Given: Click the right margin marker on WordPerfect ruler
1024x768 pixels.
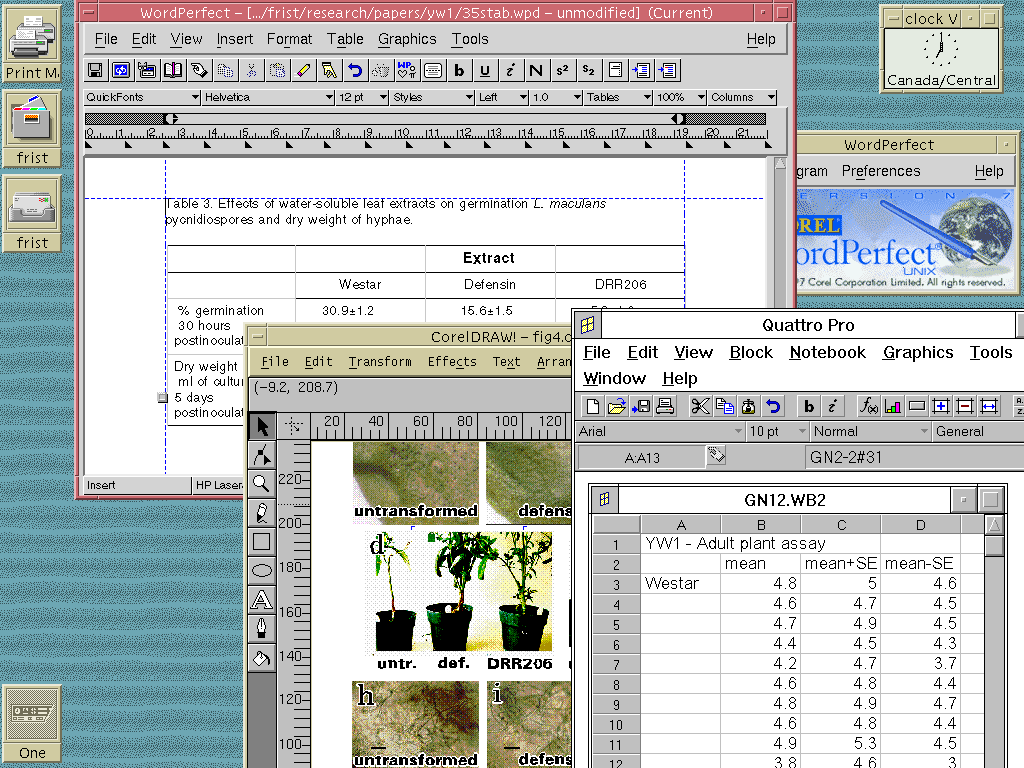Looking at the screenshot, I should pos(679,119).
